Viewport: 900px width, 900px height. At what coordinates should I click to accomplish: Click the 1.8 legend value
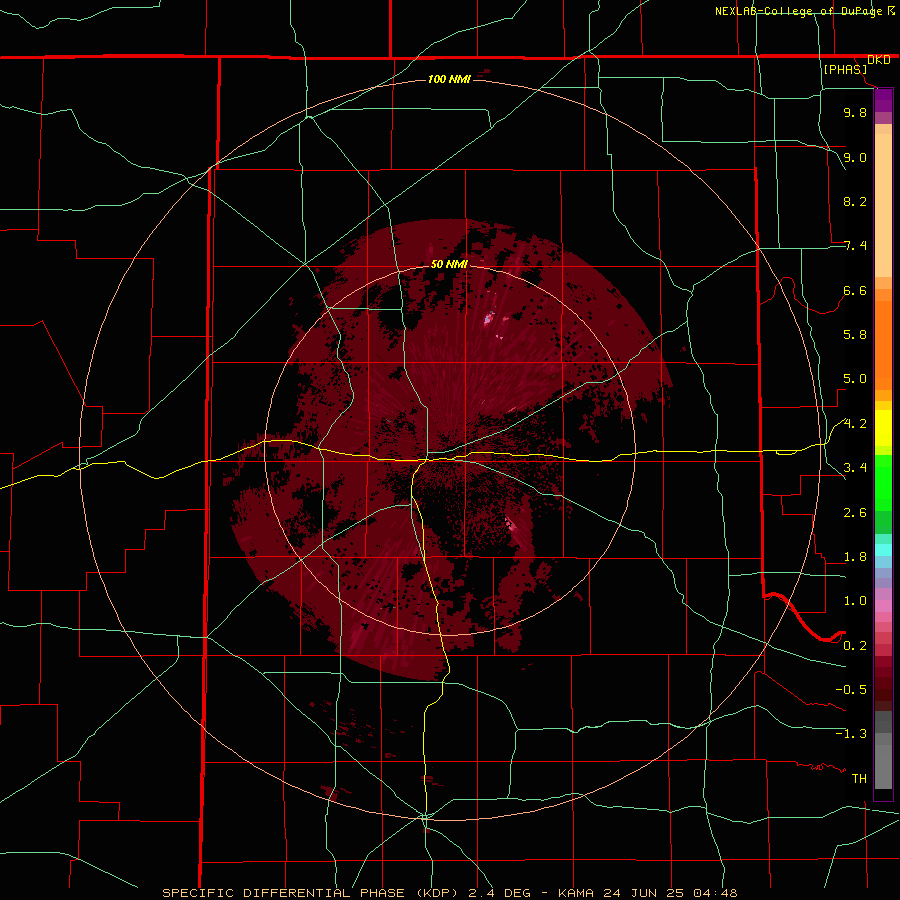tap(855, 557)
